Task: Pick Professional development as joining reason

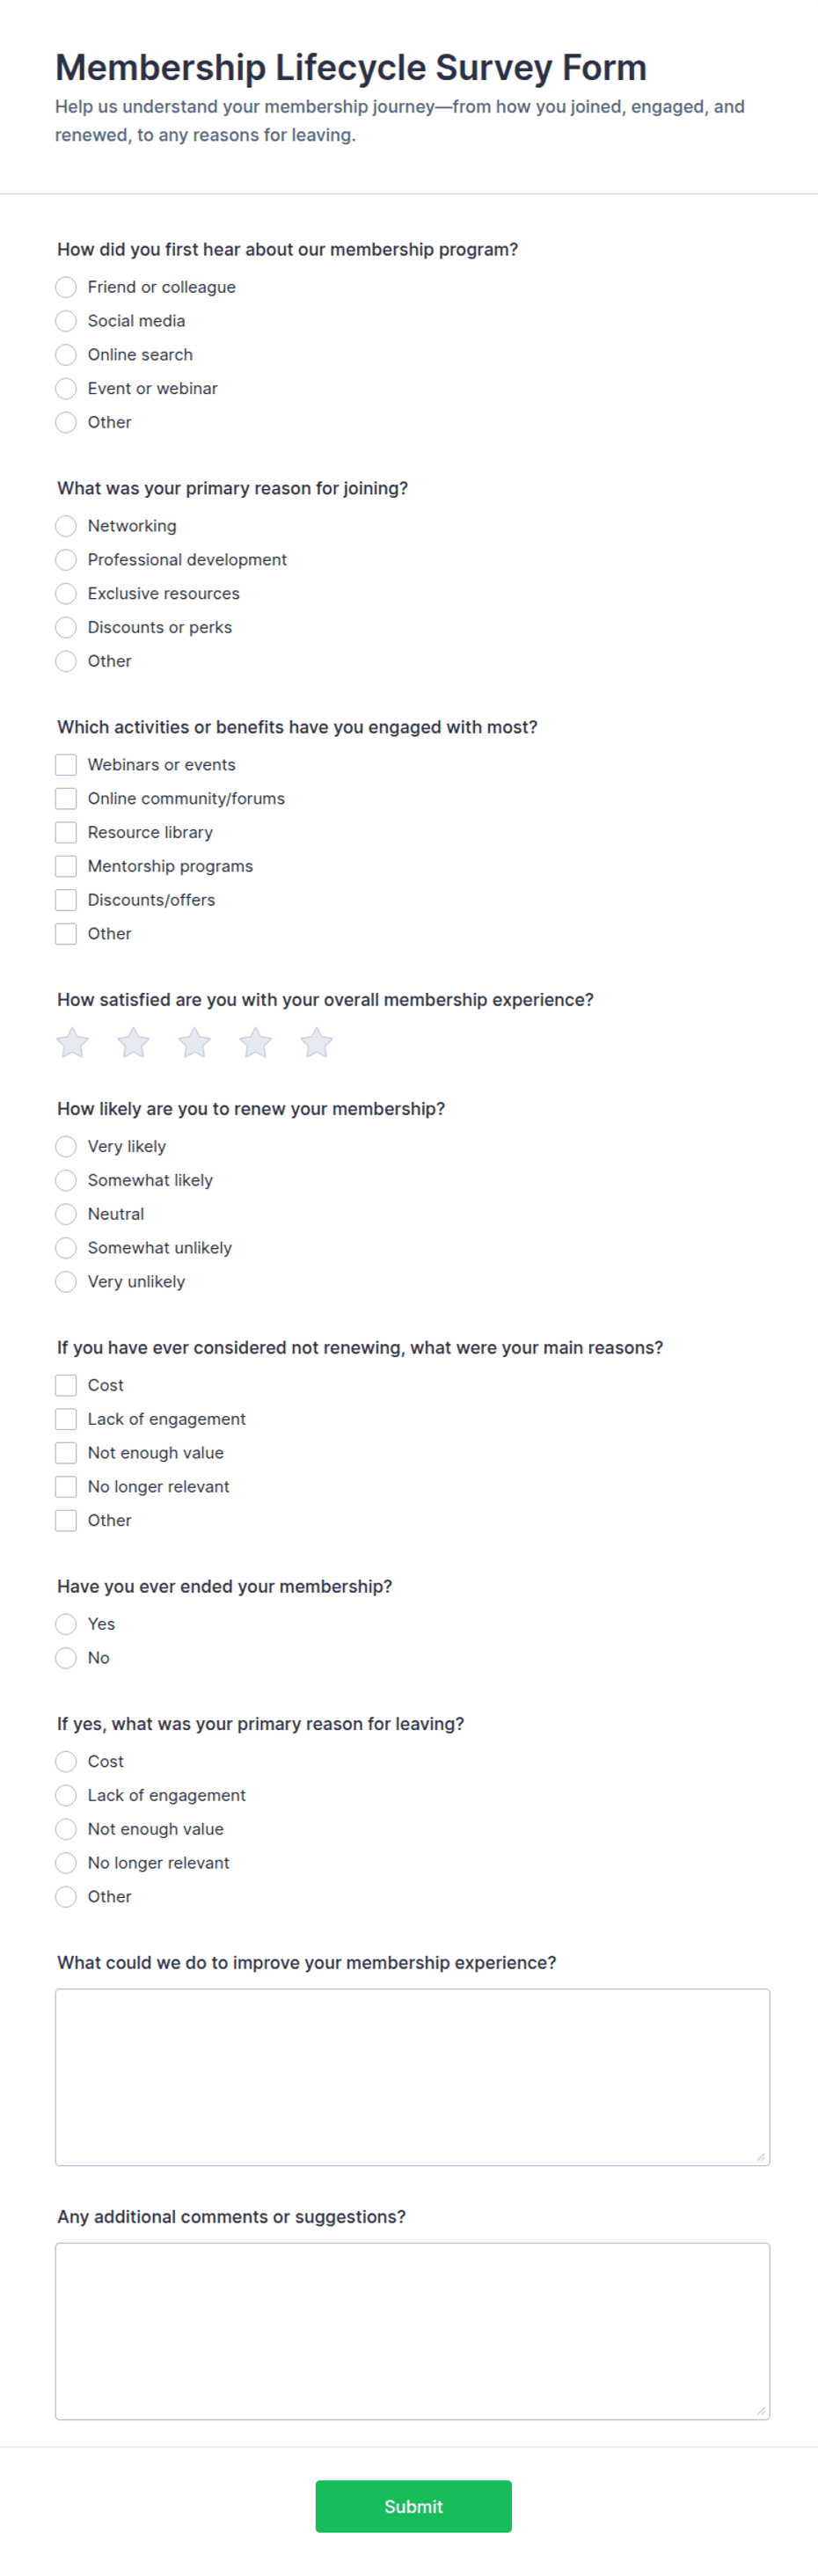Action: click(66, 560)
